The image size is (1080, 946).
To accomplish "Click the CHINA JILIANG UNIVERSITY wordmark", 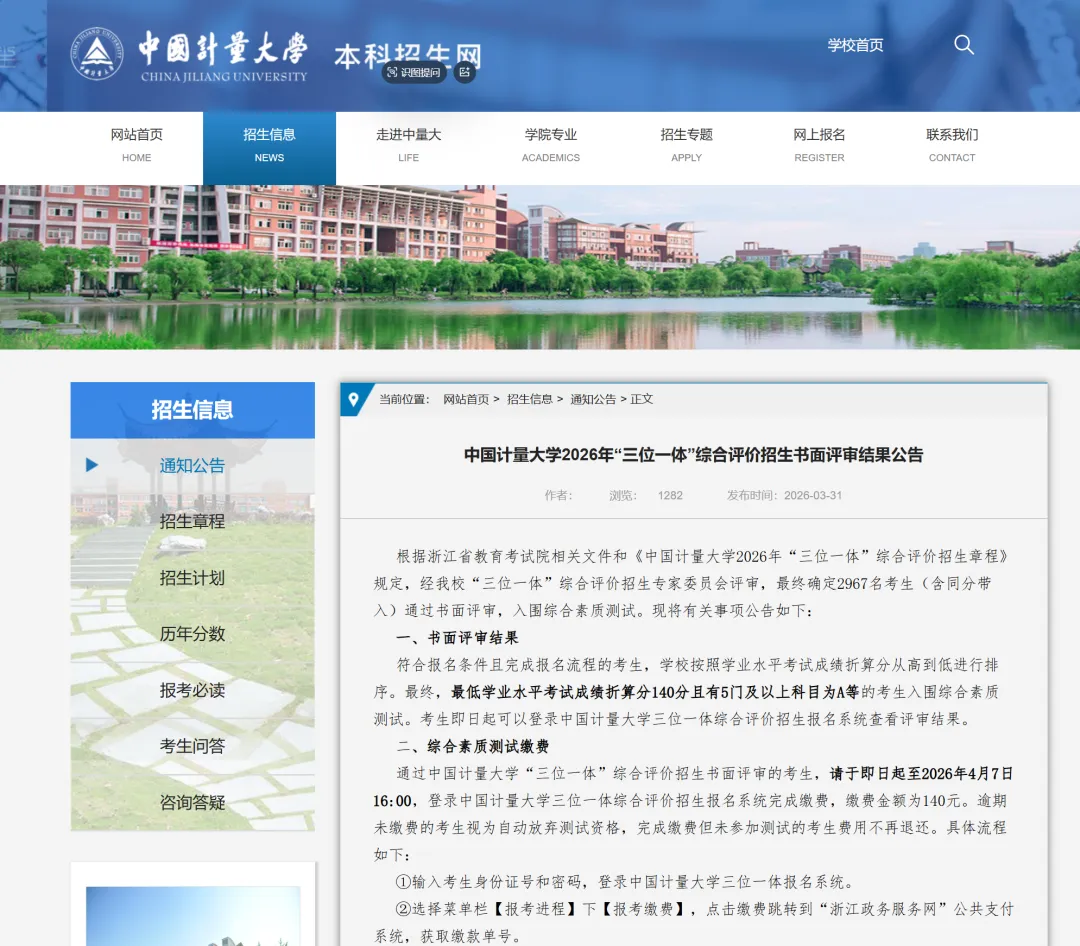I will 224,76.
